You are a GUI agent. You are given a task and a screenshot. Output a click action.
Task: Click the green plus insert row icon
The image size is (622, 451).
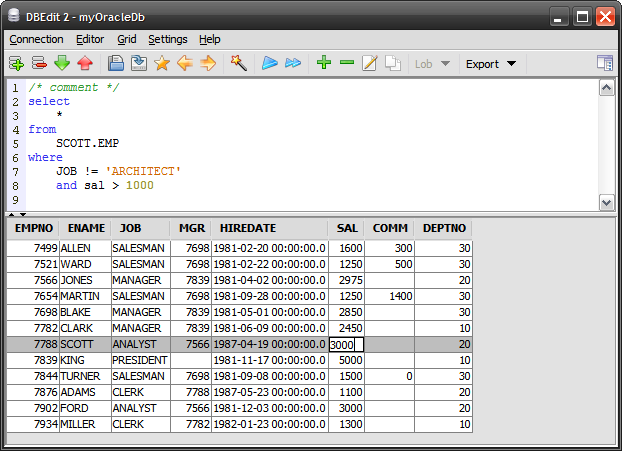(x=323, y=63)
